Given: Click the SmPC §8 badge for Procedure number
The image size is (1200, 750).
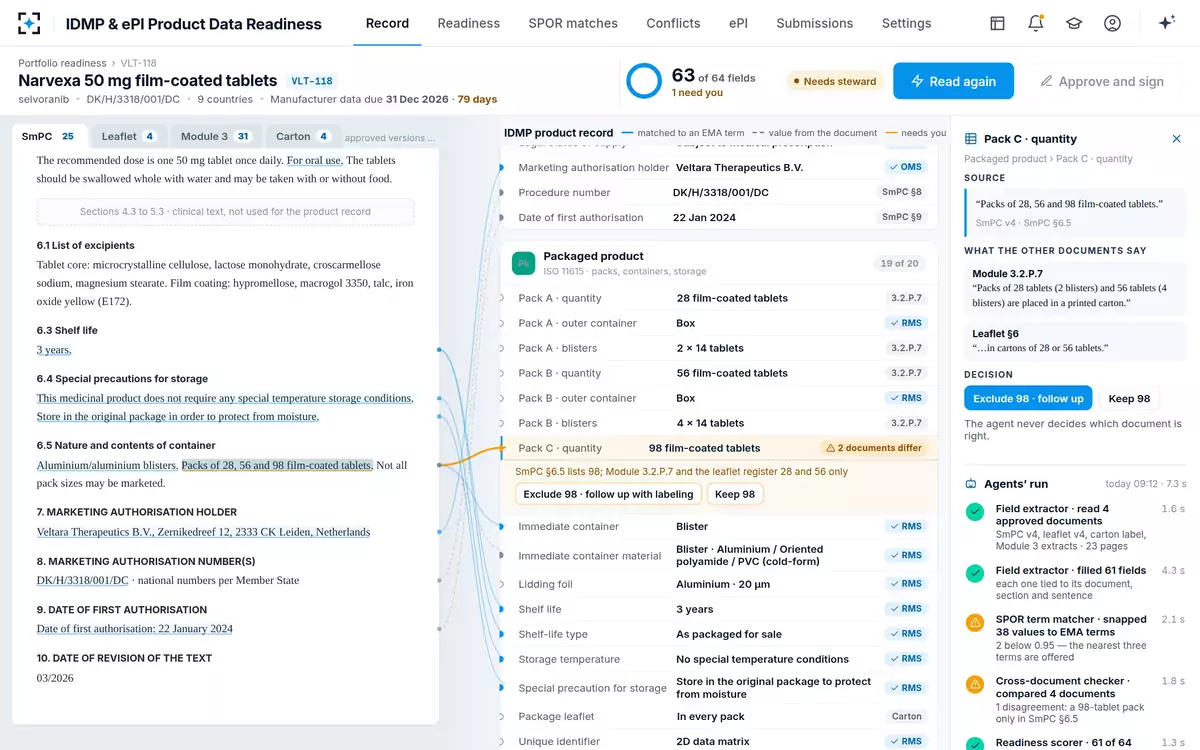Looking at the screenshot, I should (902, 192).
